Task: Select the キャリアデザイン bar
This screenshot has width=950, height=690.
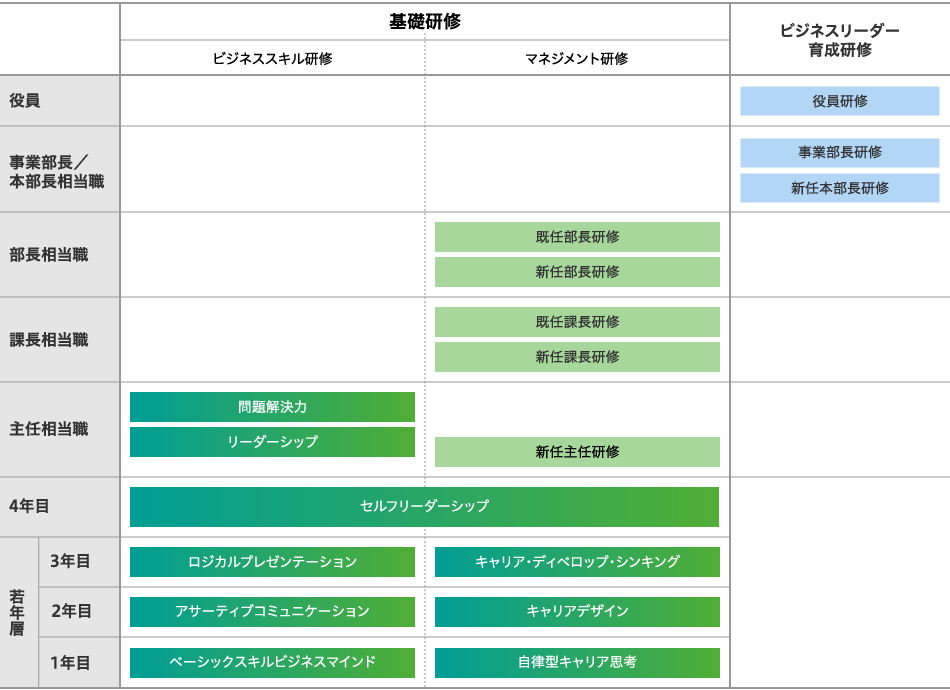Action: pos(577,612)
